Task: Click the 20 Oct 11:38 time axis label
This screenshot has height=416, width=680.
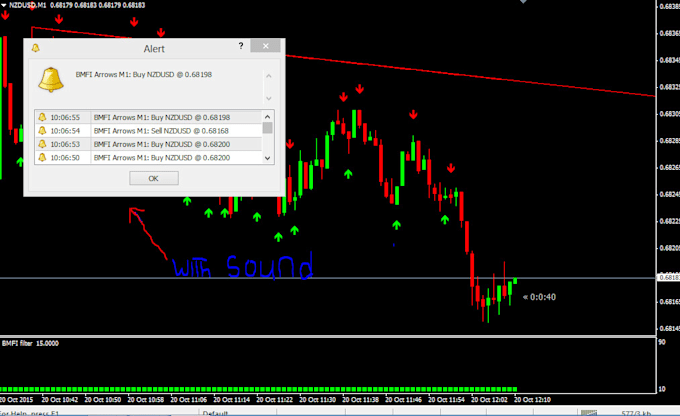Action: click(x=360, y=400)
